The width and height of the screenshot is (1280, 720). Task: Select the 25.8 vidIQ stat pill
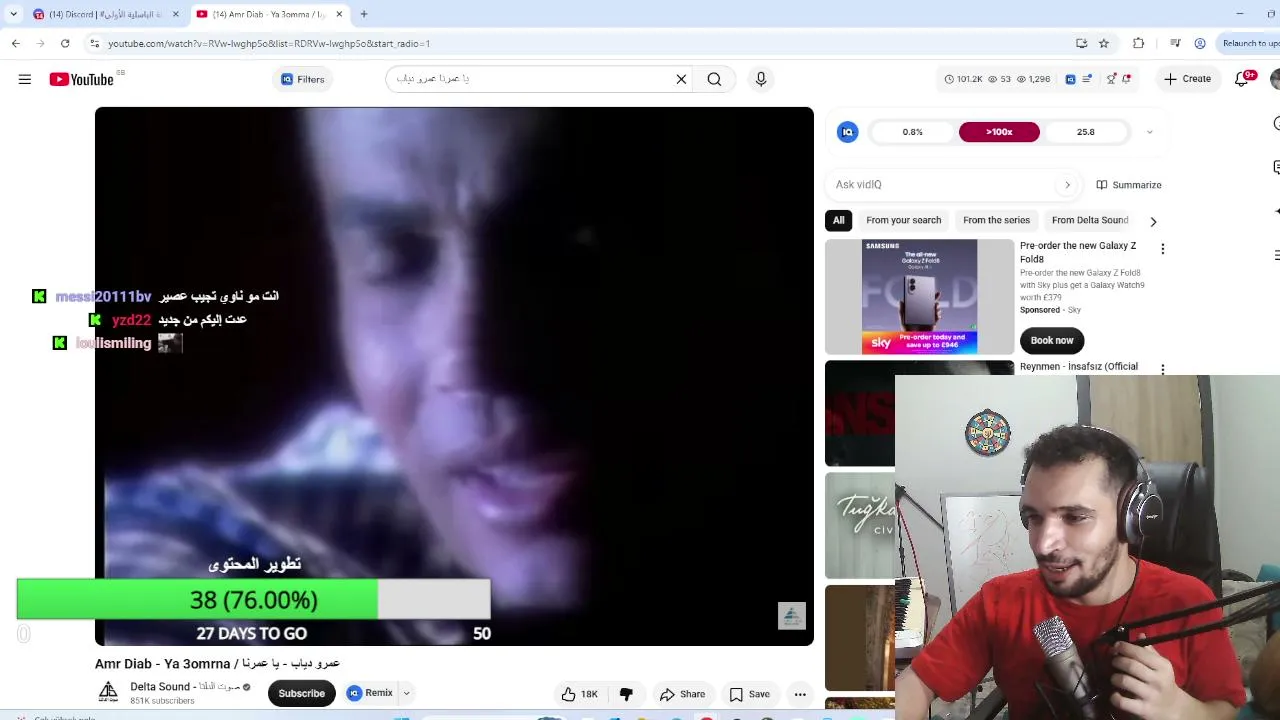(1086, 132)
